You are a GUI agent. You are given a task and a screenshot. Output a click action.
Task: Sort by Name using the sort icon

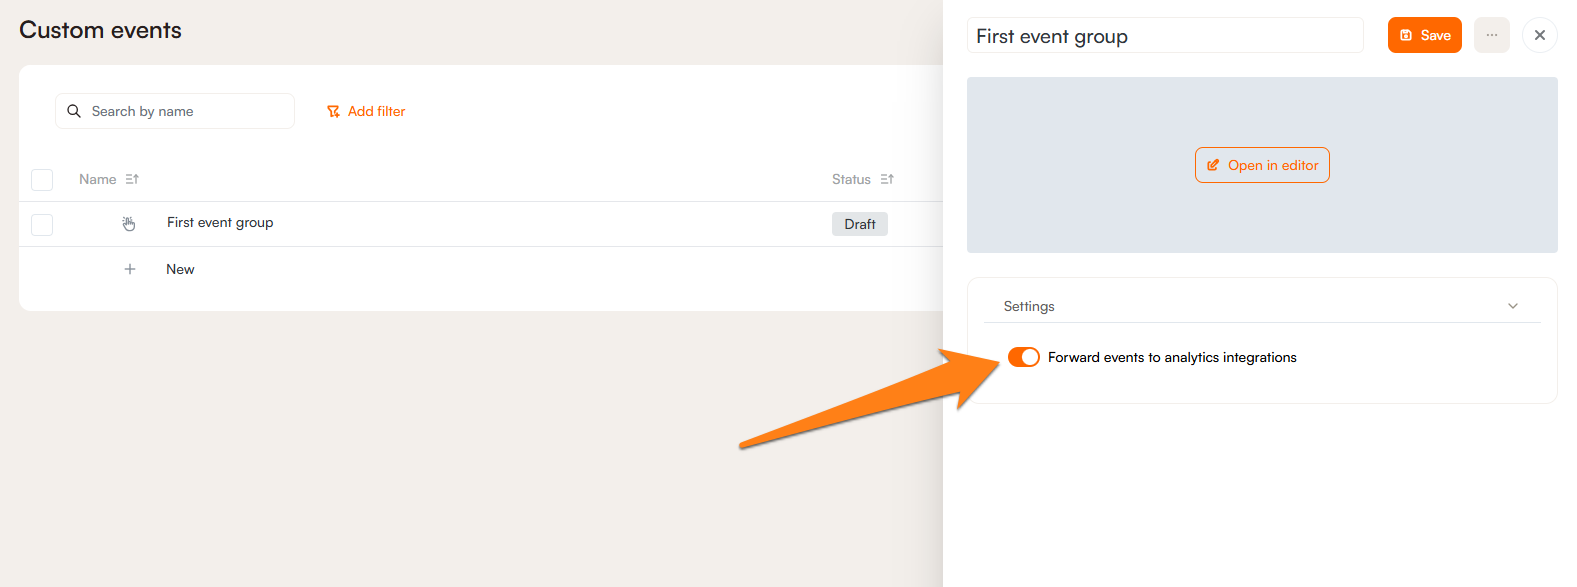pos(132,179)
